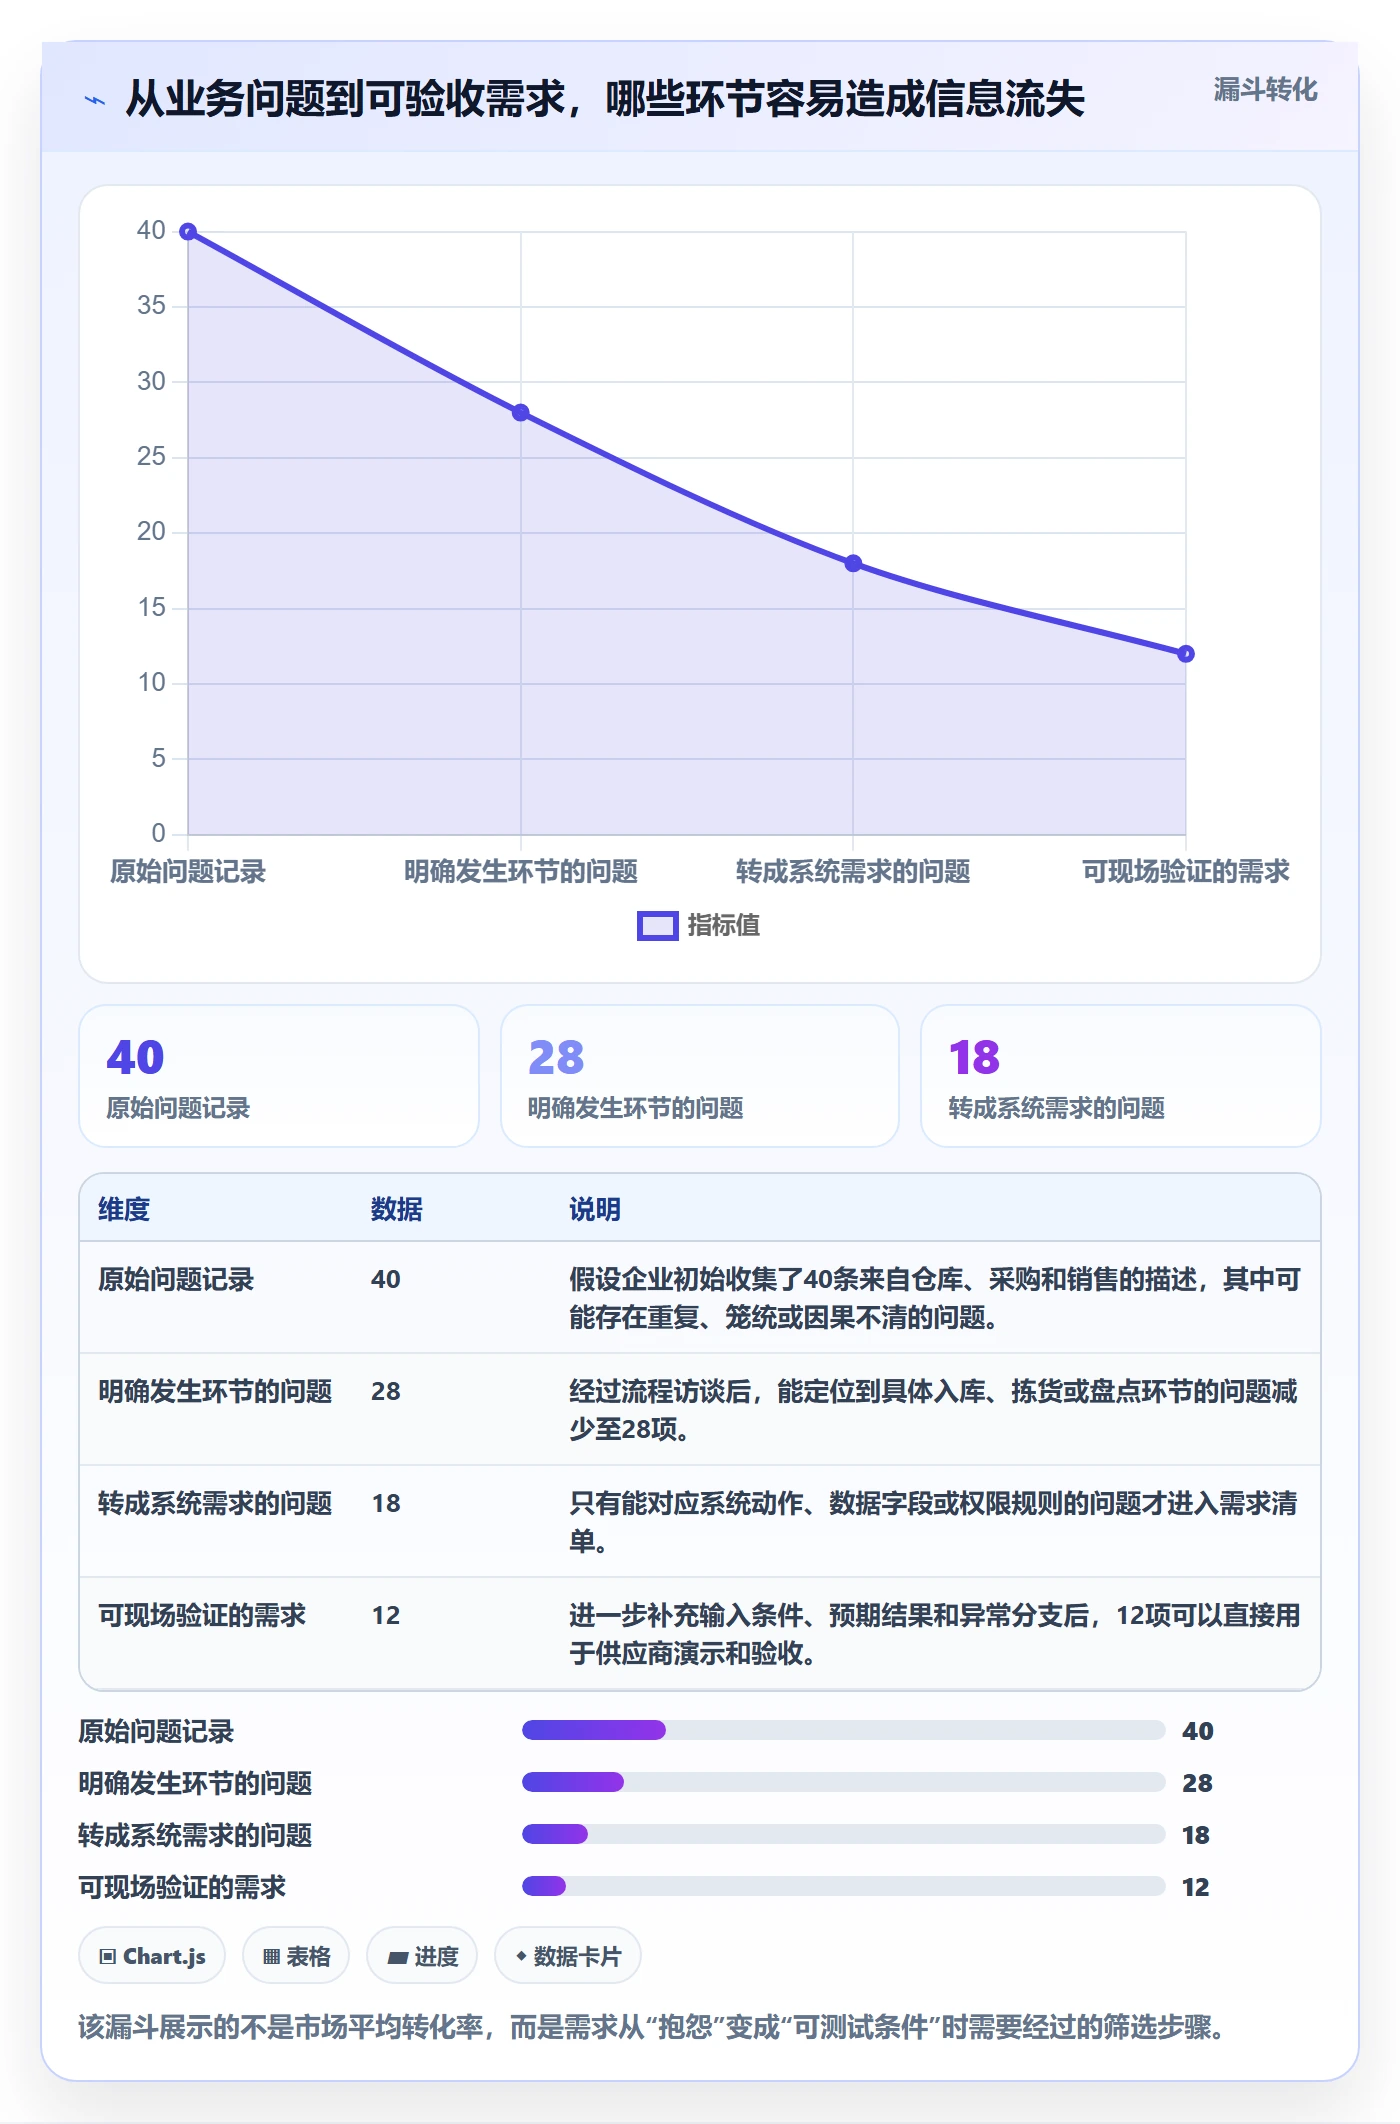Click the 表格 tag chip

(x=296, y=1956)
